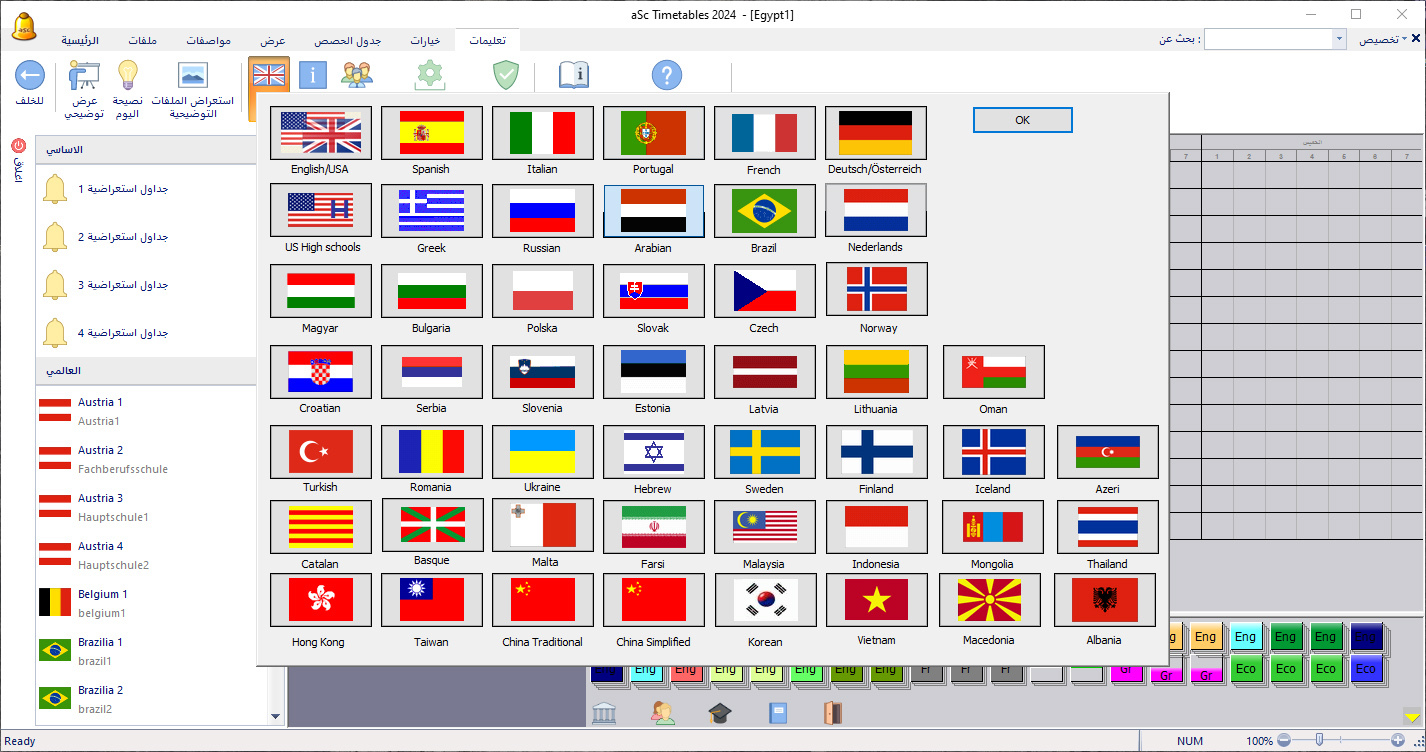
Task: Click the building icon in bottom bar
Action: pos(604,713)
